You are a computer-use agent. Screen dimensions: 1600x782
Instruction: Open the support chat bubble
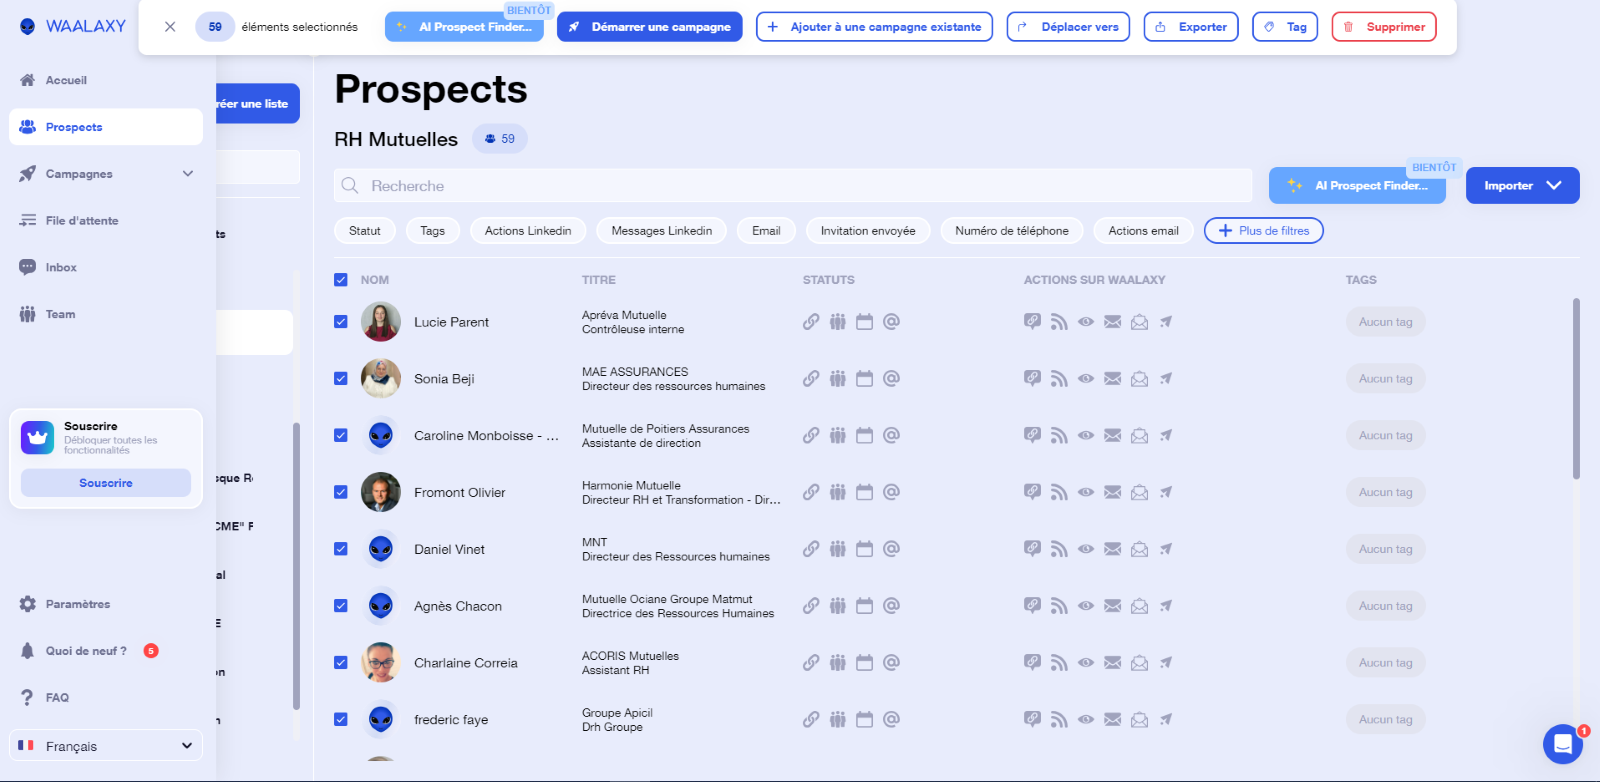tap(1563, 744)
